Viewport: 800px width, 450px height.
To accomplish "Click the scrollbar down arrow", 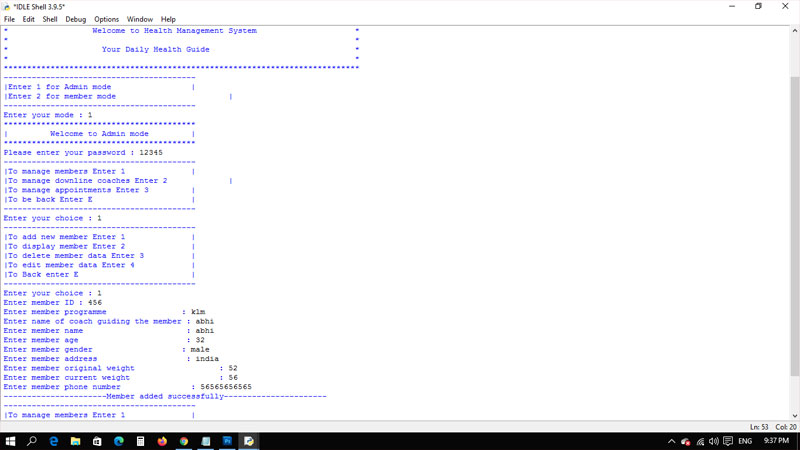I will click(x=795, y=416).
